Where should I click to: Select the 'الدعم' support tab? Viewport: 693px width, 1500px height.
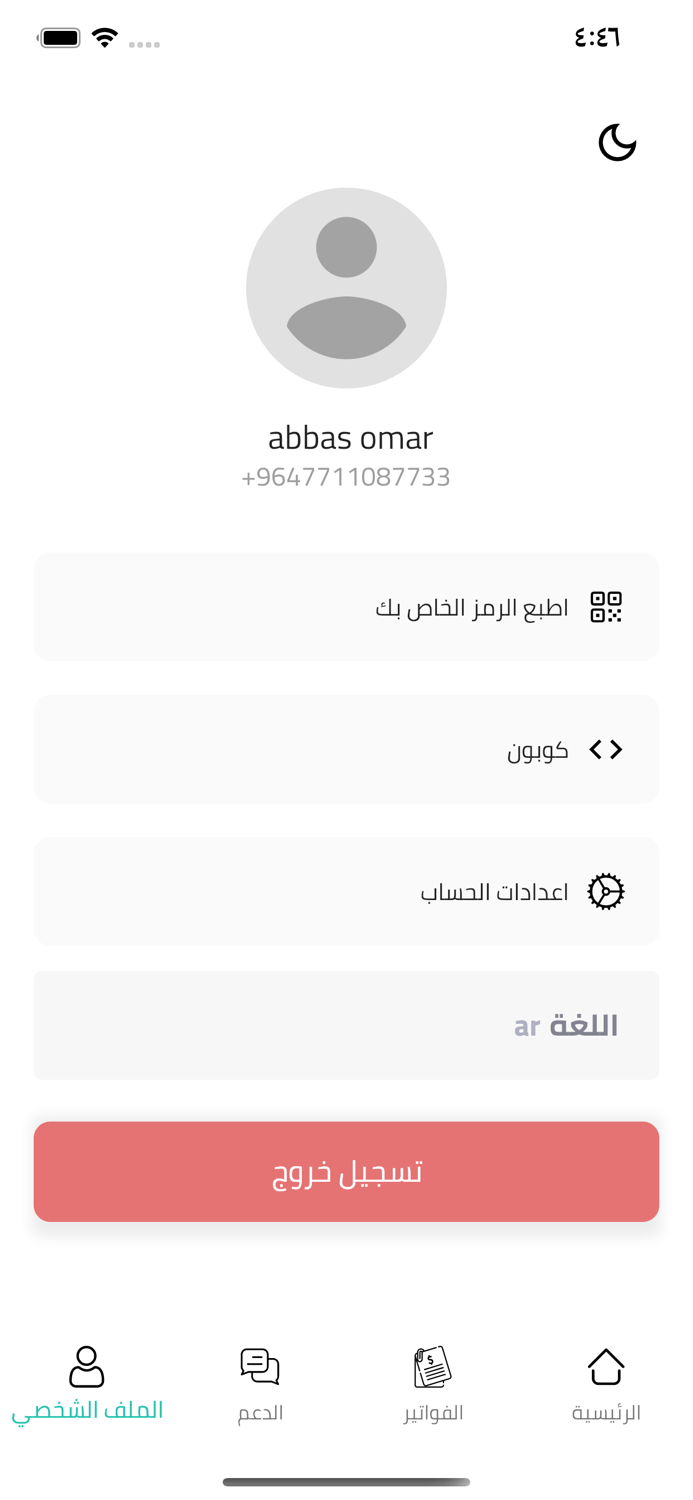pyautogui.click(x=259, y=1385)
